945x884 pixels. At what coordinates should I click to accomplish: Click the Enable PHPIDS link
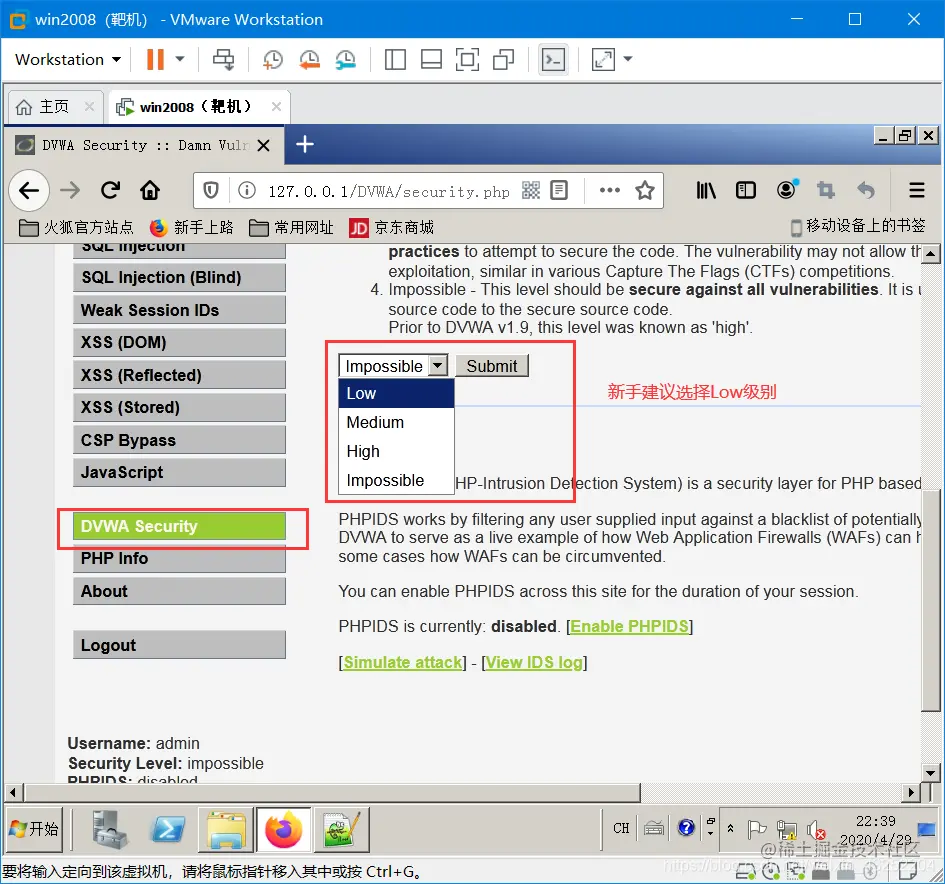629,626
